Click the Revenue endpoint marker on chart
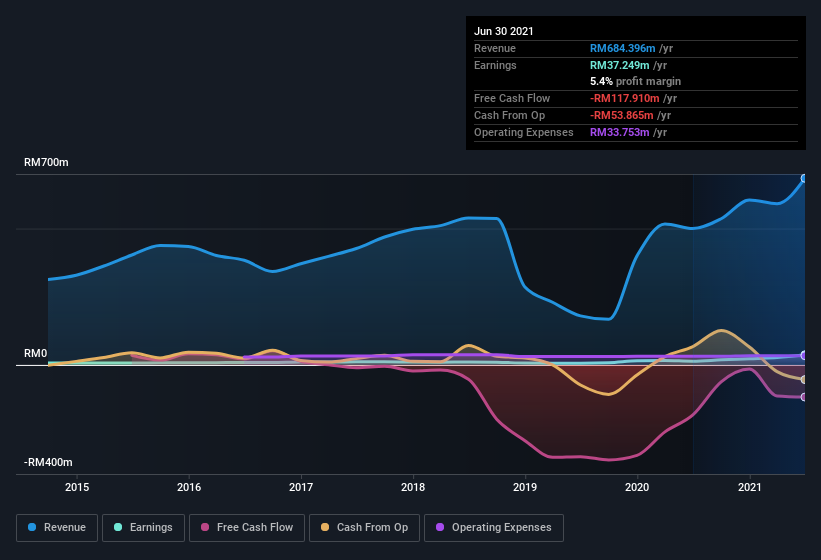This screenshot has height=560, width=821. tap(804, 178)
